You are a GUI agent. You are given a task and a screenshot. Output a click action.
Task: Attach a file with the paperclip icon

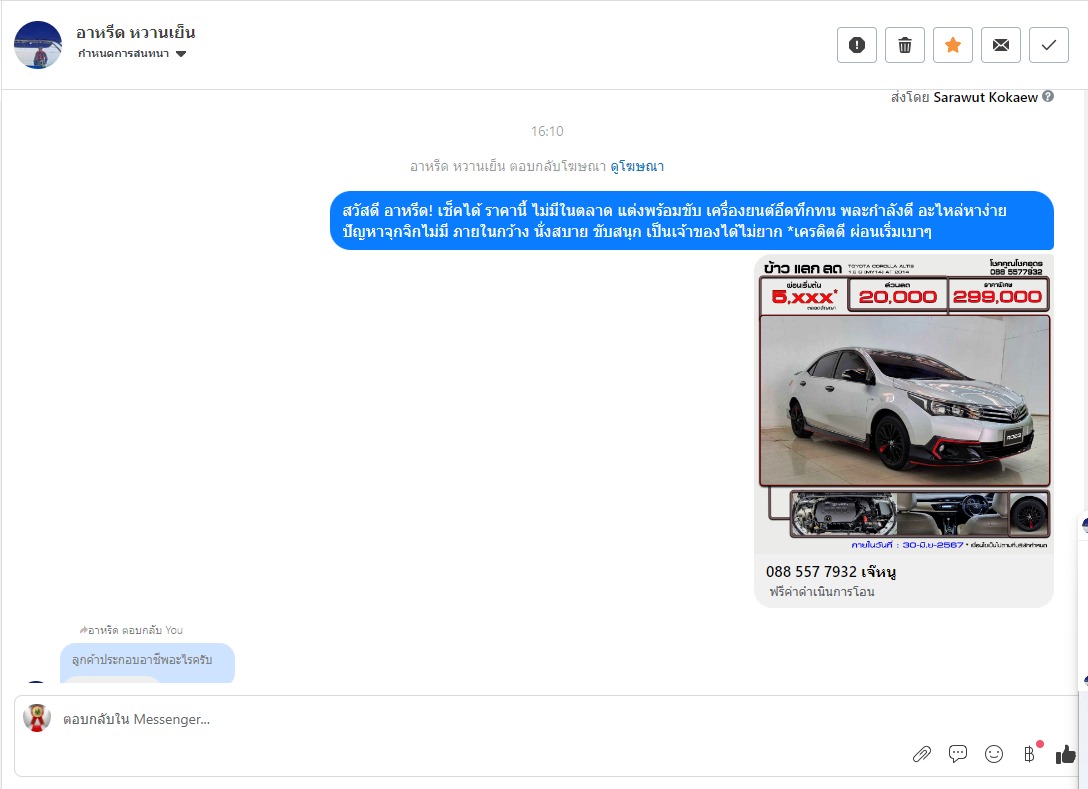[x=921, y=754]
